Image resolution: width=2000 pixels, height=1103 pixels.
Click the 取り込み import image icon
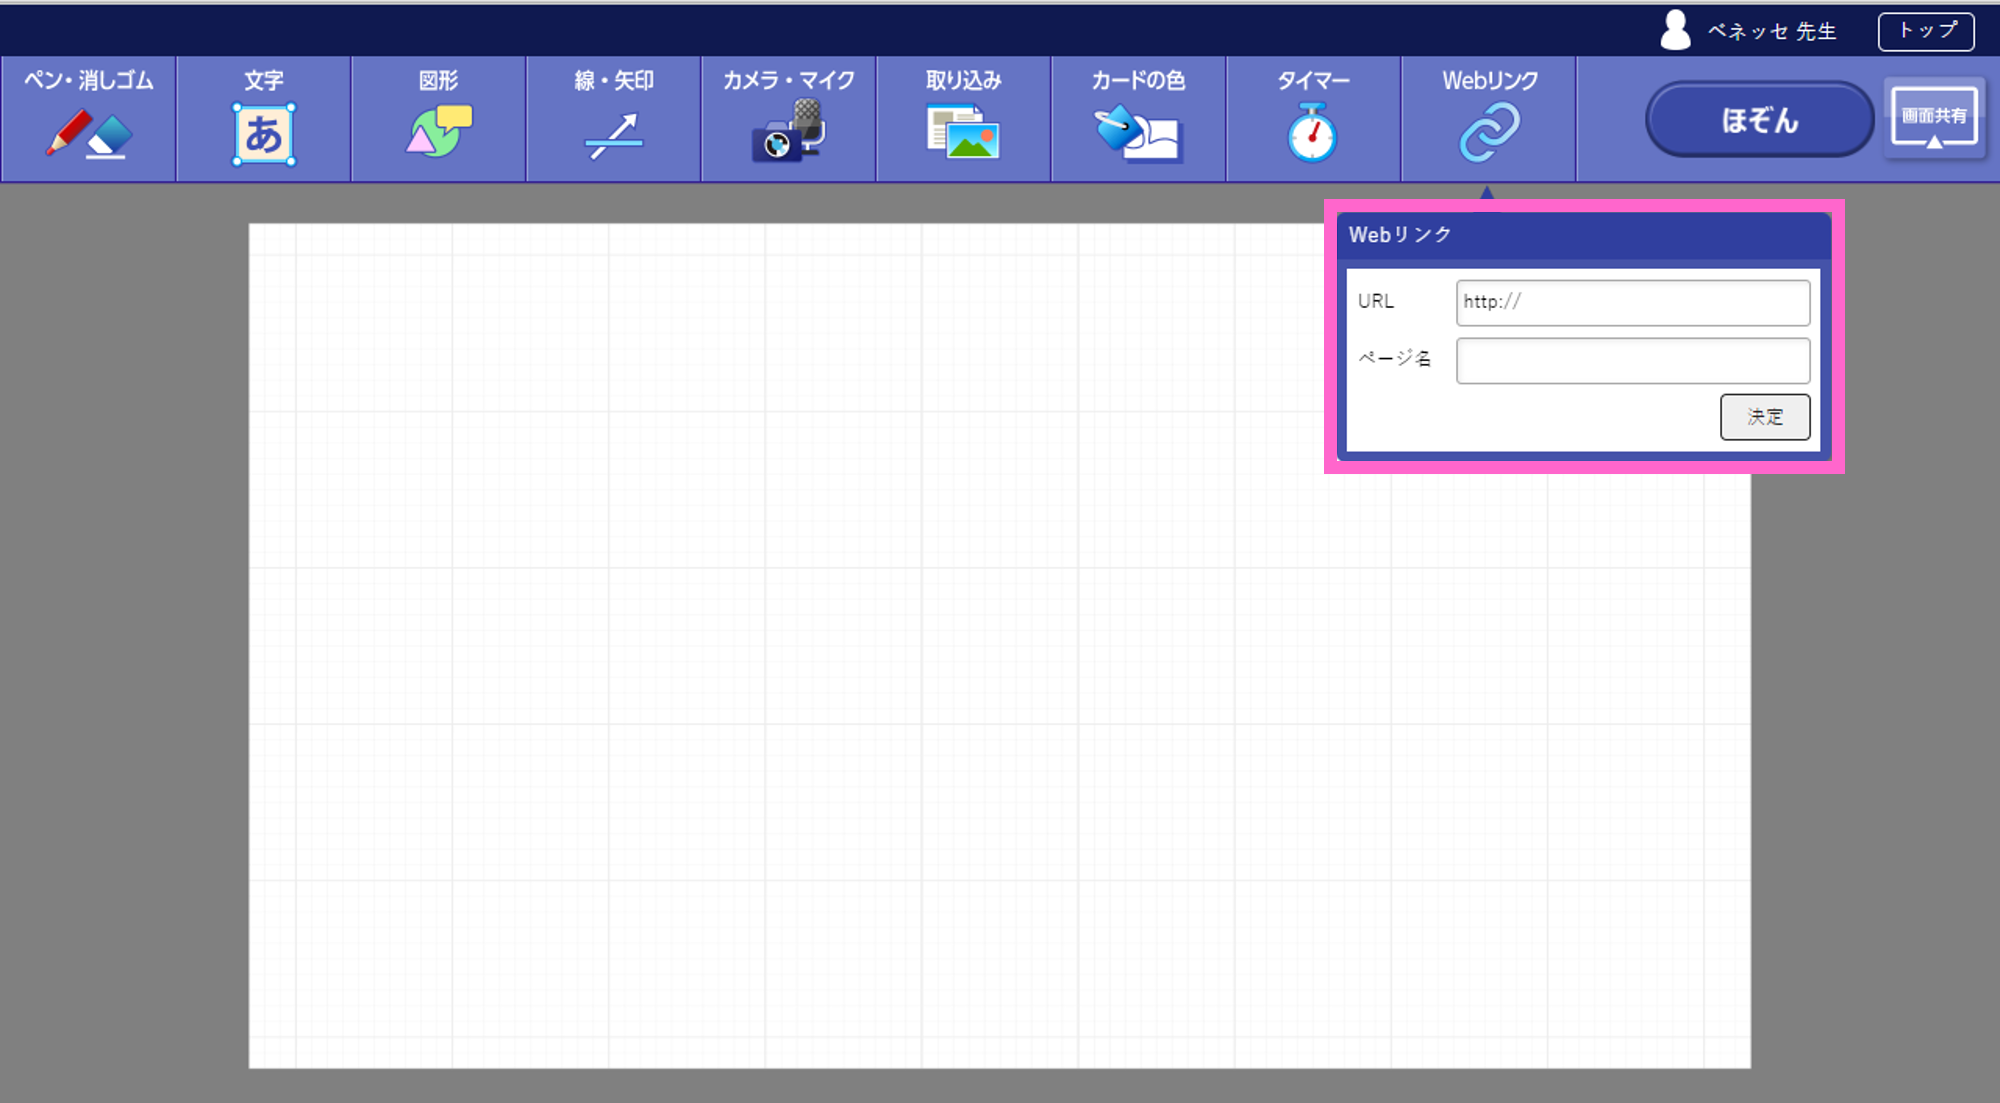(x=963, y=133)
